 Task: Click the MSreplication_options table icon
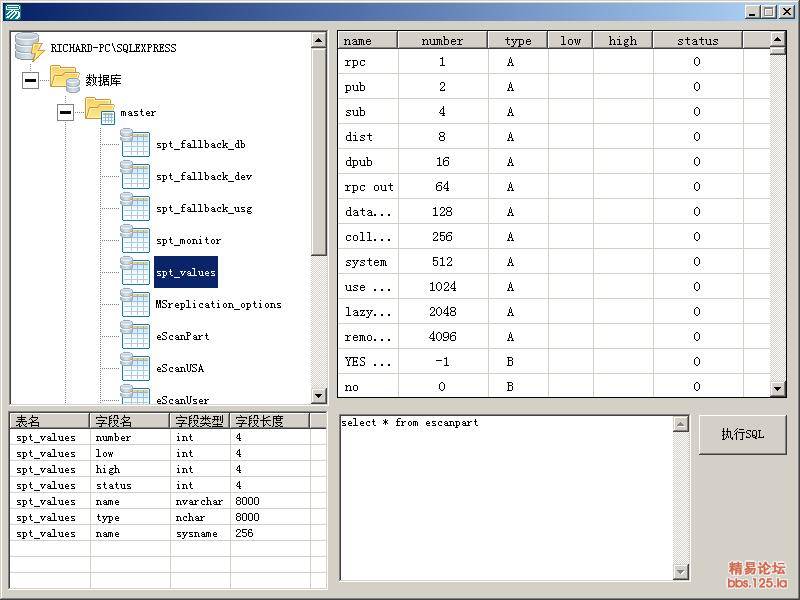[135, 304]
